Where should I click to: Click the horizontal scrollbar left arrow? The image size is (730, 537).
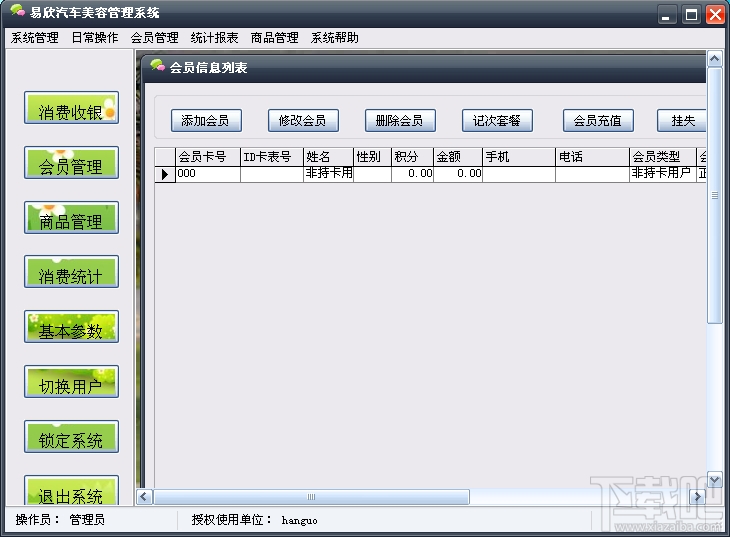point(143,497)
